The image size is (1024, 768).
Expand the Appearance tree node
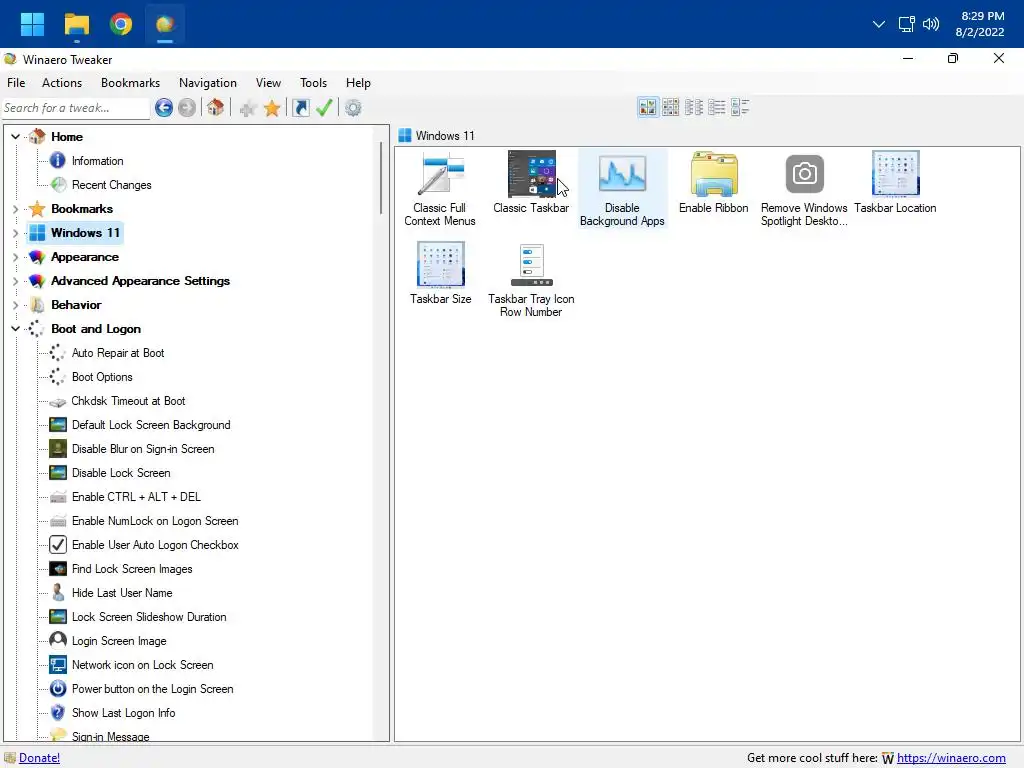pyautogui.click(x=16, y=257)
